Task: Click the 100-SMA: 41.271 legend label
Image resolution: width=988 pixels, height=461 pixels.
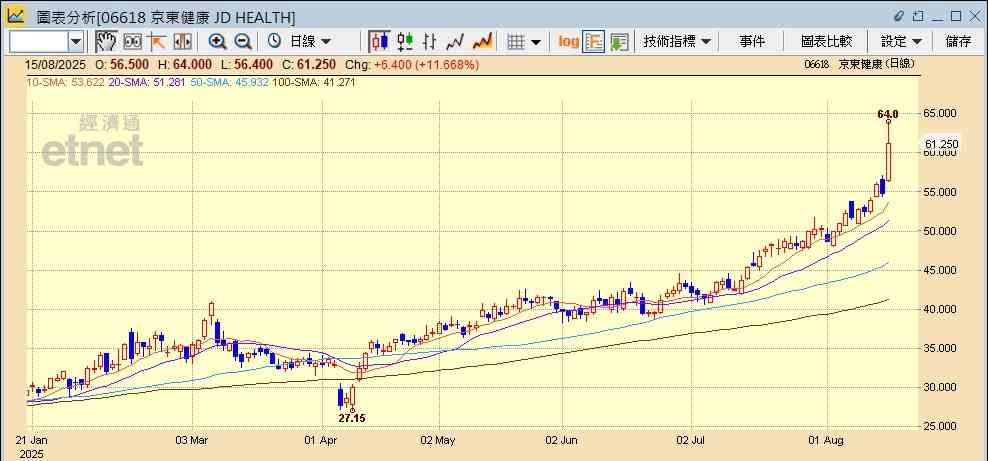Action: tap(313, 82)
